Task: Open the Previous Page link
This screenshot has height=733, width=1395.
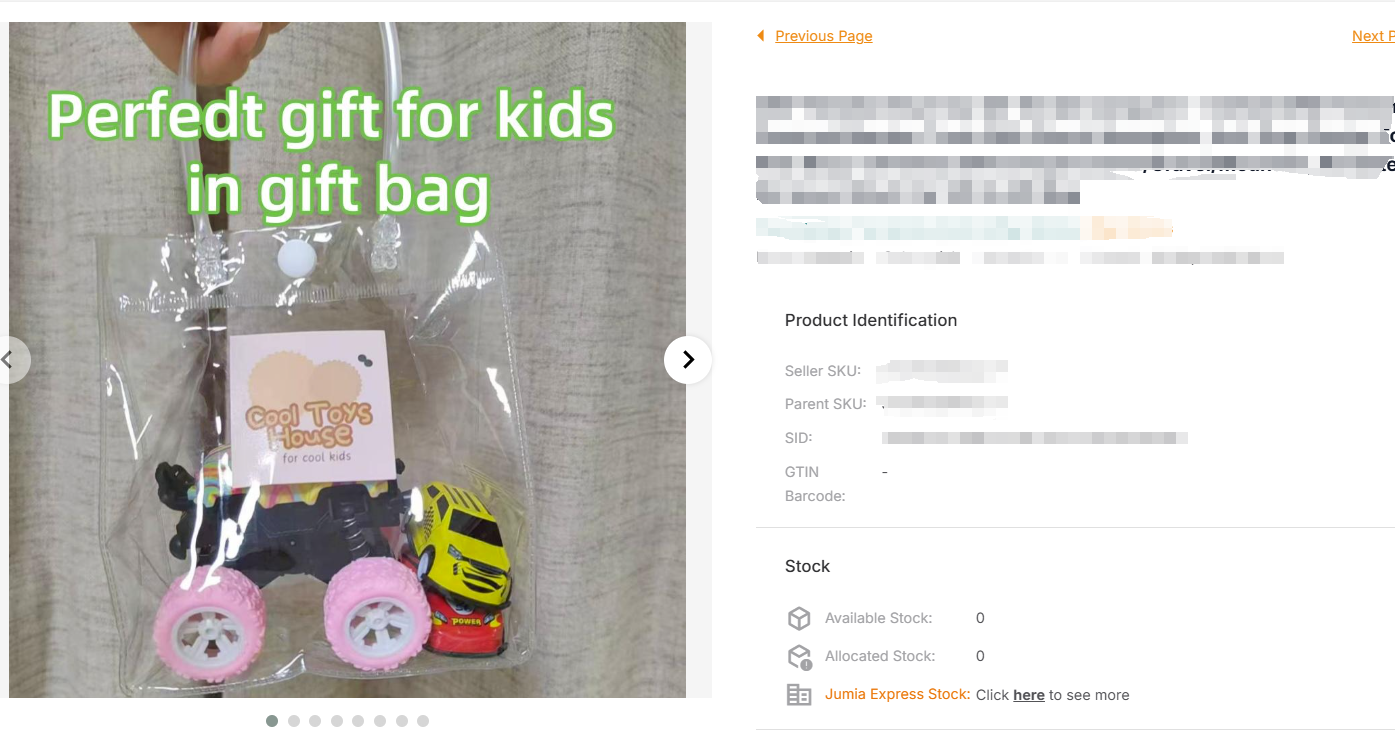Action: coord(824,36)
